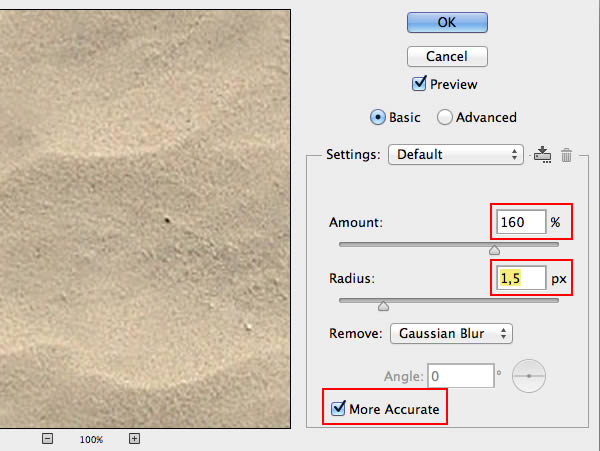Toggle the More Accurate checkbox
This screenshot has height=451, width=600.
(x=338, y=409)
